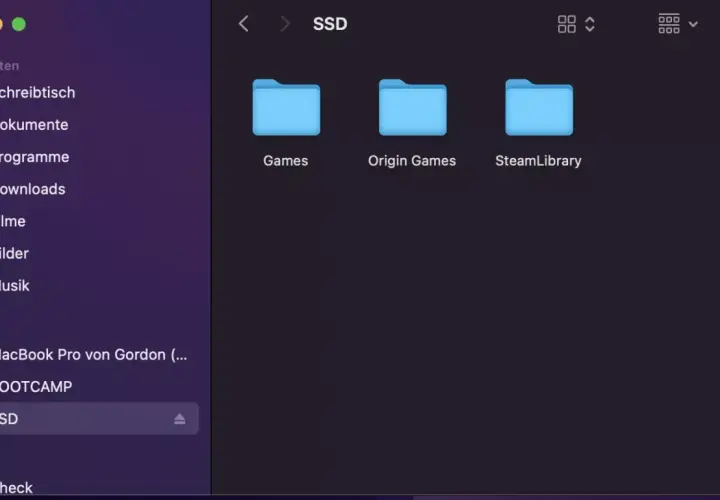Image resolution: width=720 pixels, height=500 pixels.
Task: Click the SSD window title
Action: (x=330, y=24)
